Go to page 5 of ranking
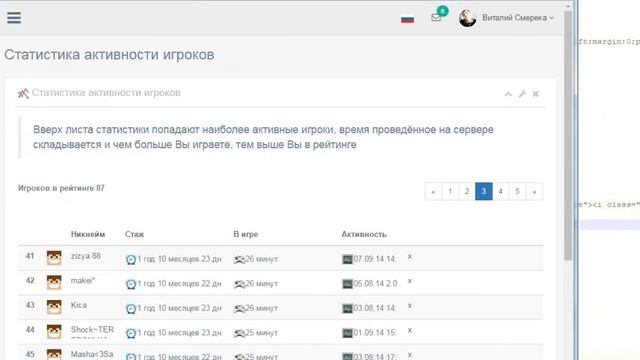Image resolution: width=640 pixels, height=360 pixels. pos(517,191)
